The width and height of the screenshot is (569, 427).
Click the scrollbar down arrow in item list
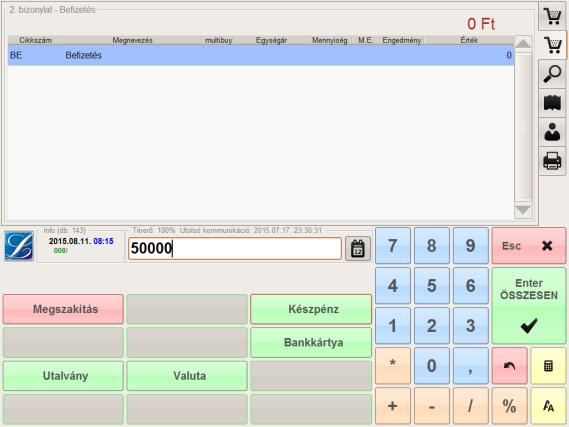tap(523, 210)
